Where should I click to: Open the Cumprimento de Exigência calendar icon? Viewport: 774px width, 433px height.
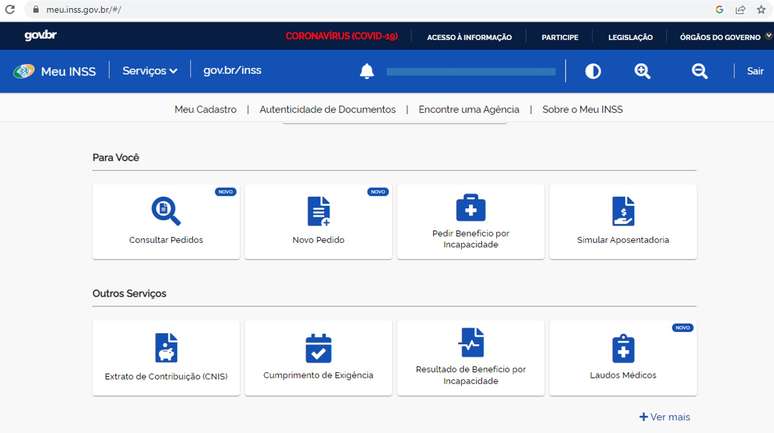318,348
